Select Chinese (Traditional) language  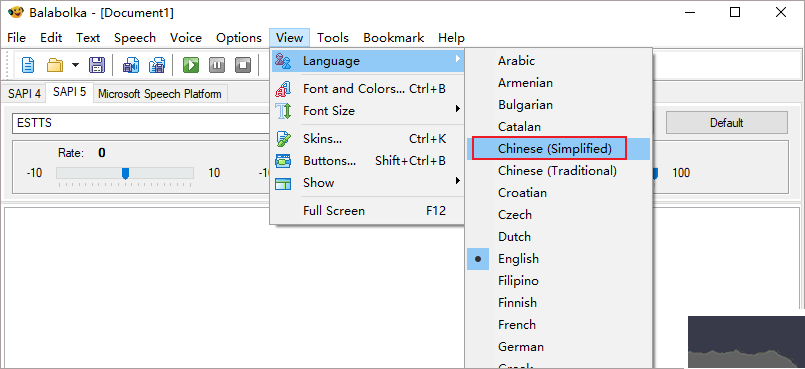(559, 171)
